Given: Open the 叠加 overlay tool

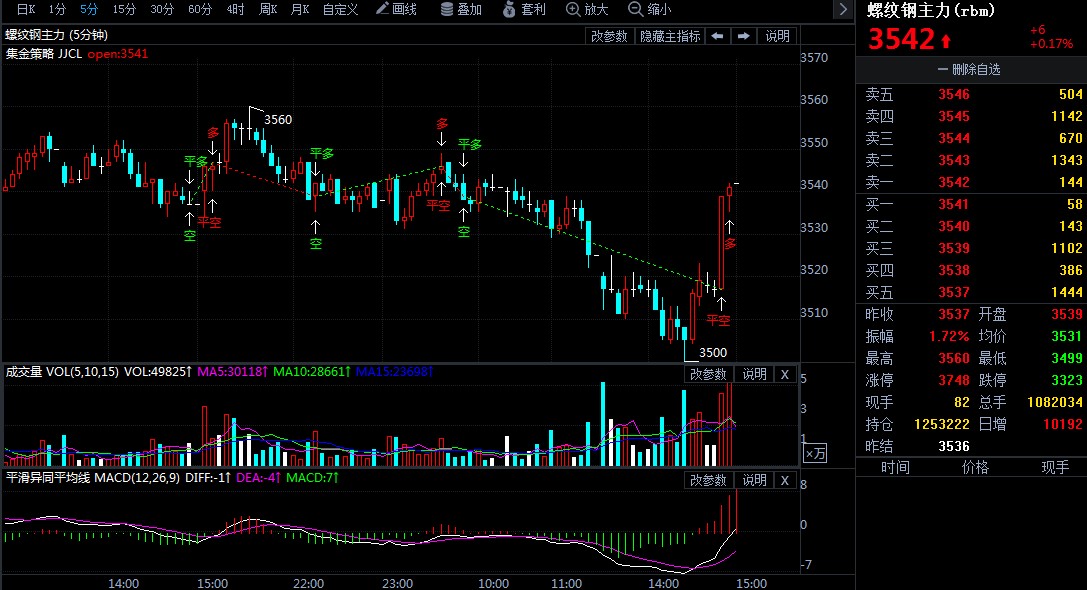Looking at the screenshot, I should coord(461,10).
